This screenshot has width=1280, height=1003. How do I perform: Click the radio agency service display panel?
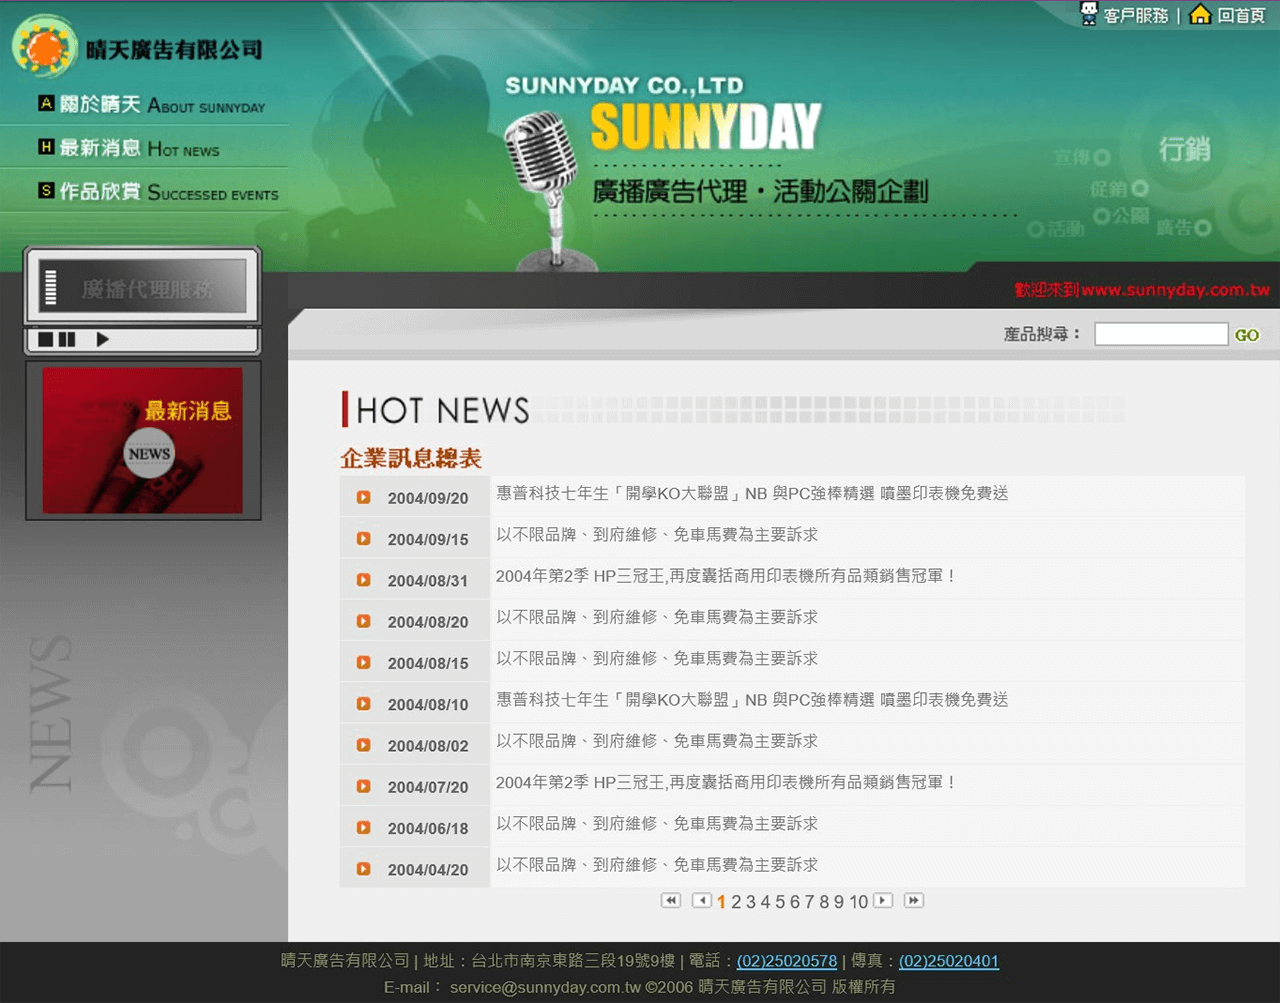click(x=143, y=288)
